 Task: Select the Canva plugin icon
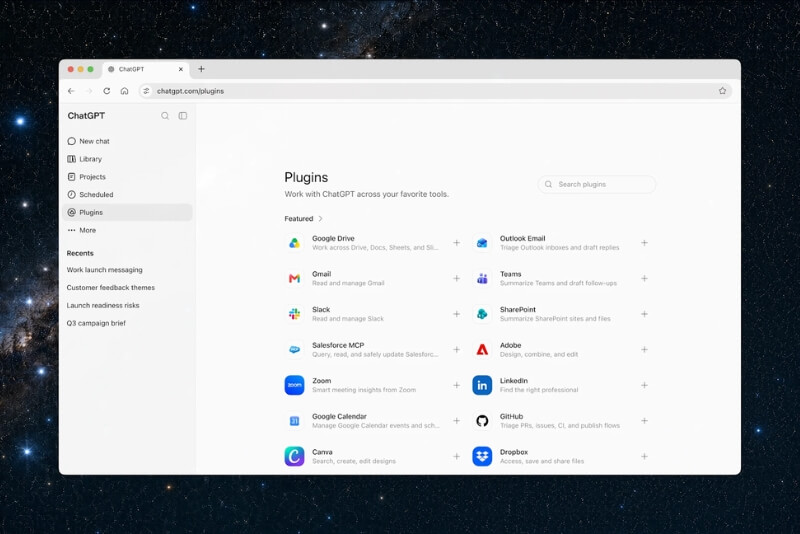(294, 456)
